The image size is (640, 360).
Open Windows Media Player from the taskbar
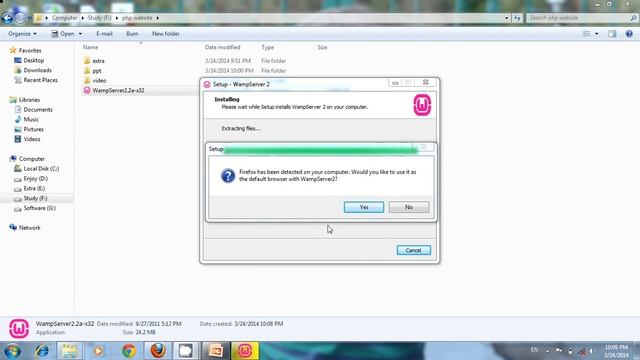coord(98,351)
